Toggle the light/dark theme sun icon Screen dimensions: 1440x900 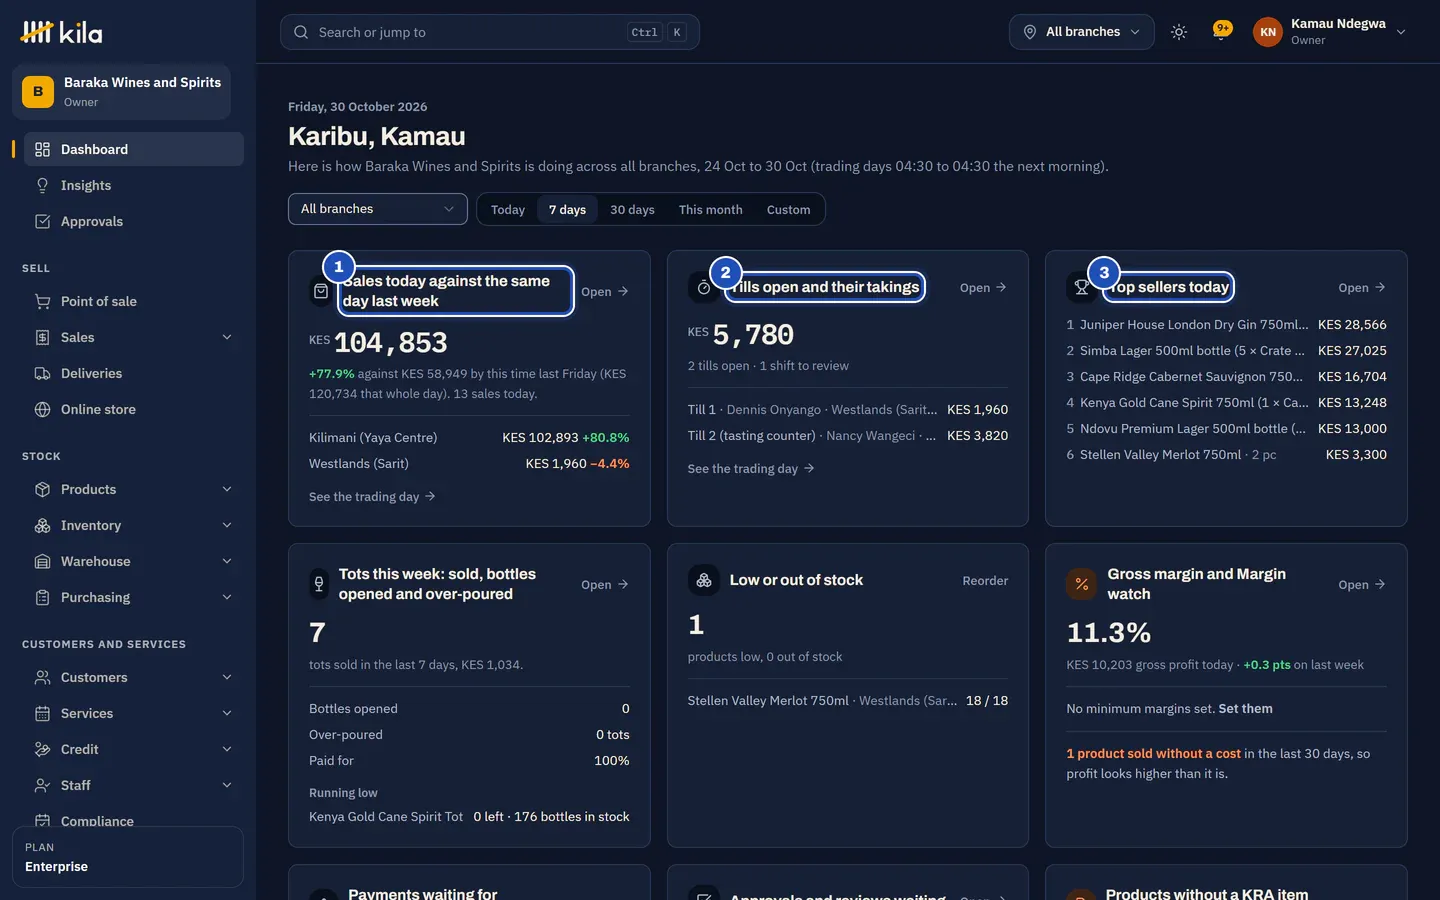click(x=1179, y=32)
